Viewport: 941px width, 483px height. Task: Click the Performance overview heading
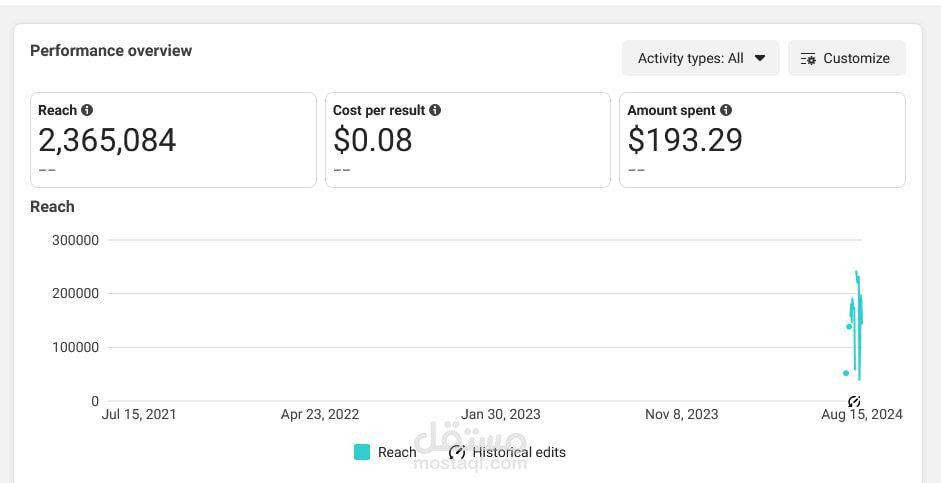click(x=111, y=51)
